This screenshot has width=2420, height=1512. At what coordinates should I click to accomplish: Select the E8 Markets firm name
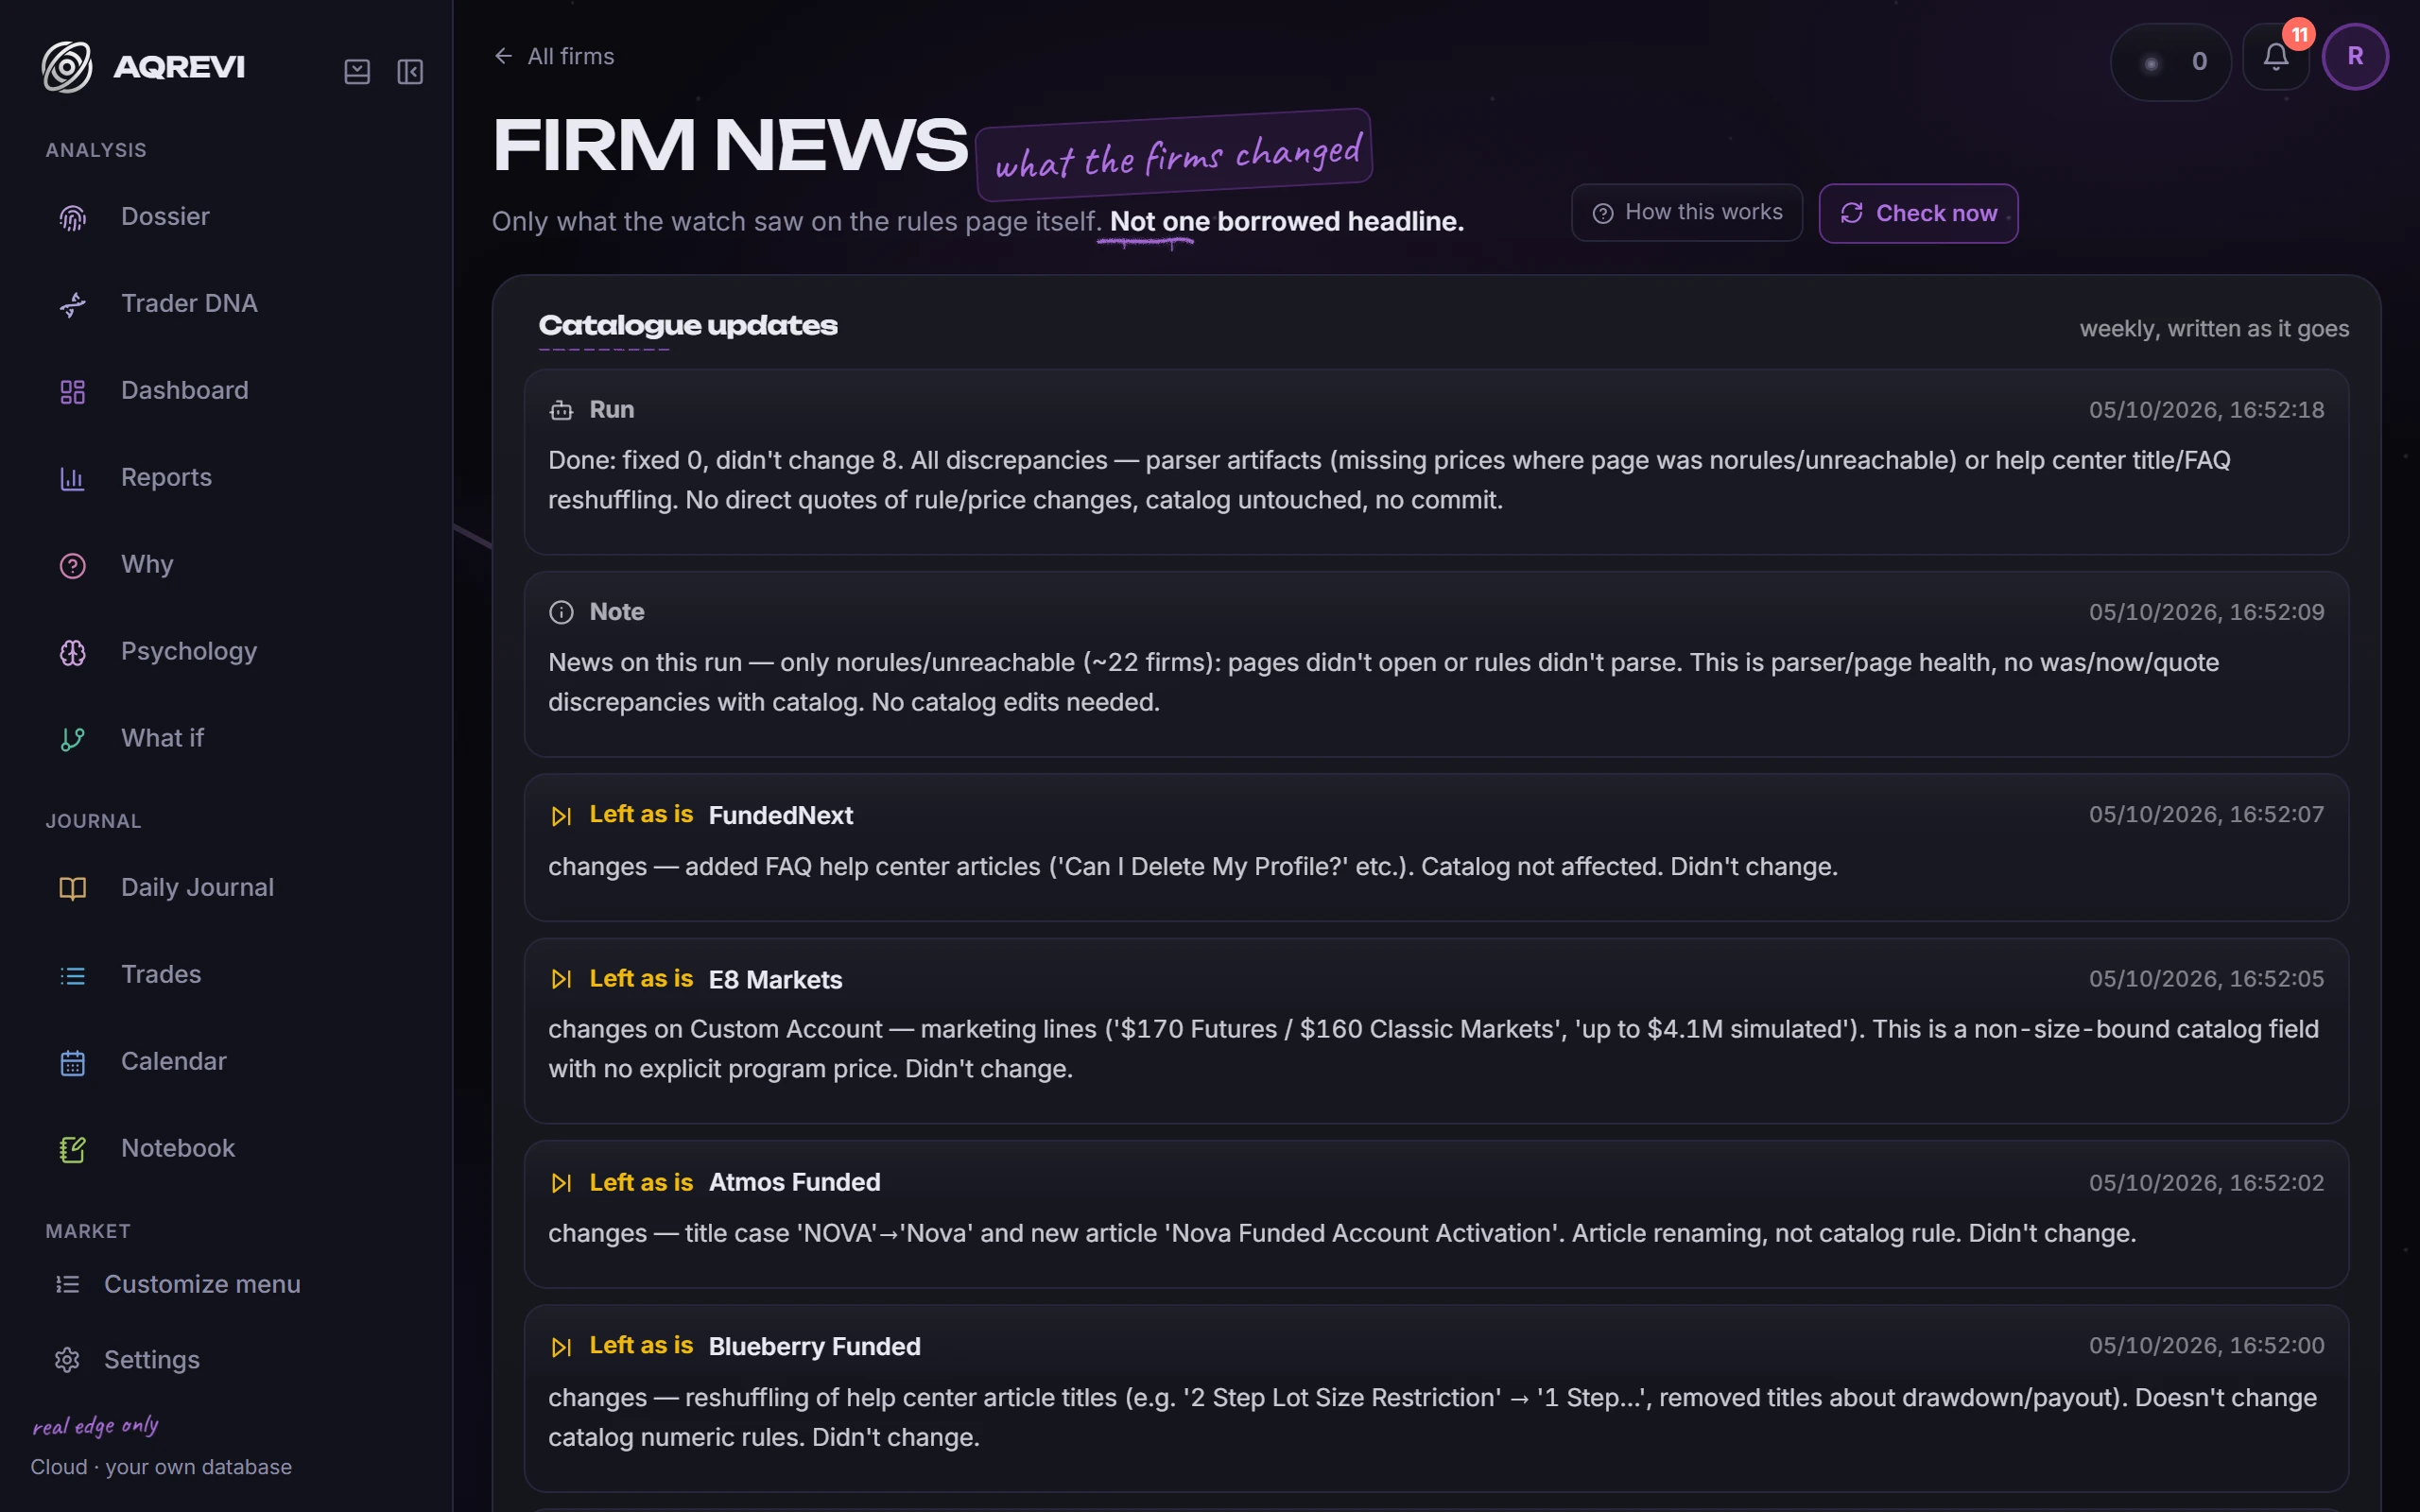(775, 979)
